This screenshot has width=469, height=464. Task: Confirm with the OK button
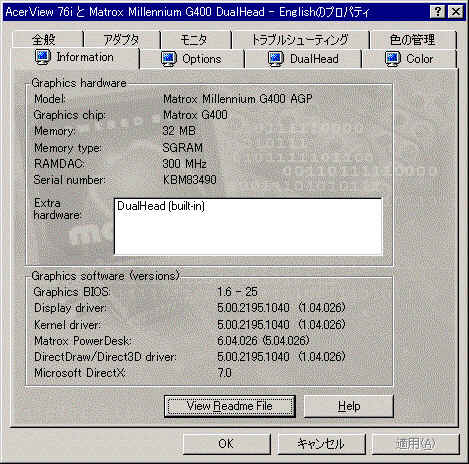click(226, 444)
